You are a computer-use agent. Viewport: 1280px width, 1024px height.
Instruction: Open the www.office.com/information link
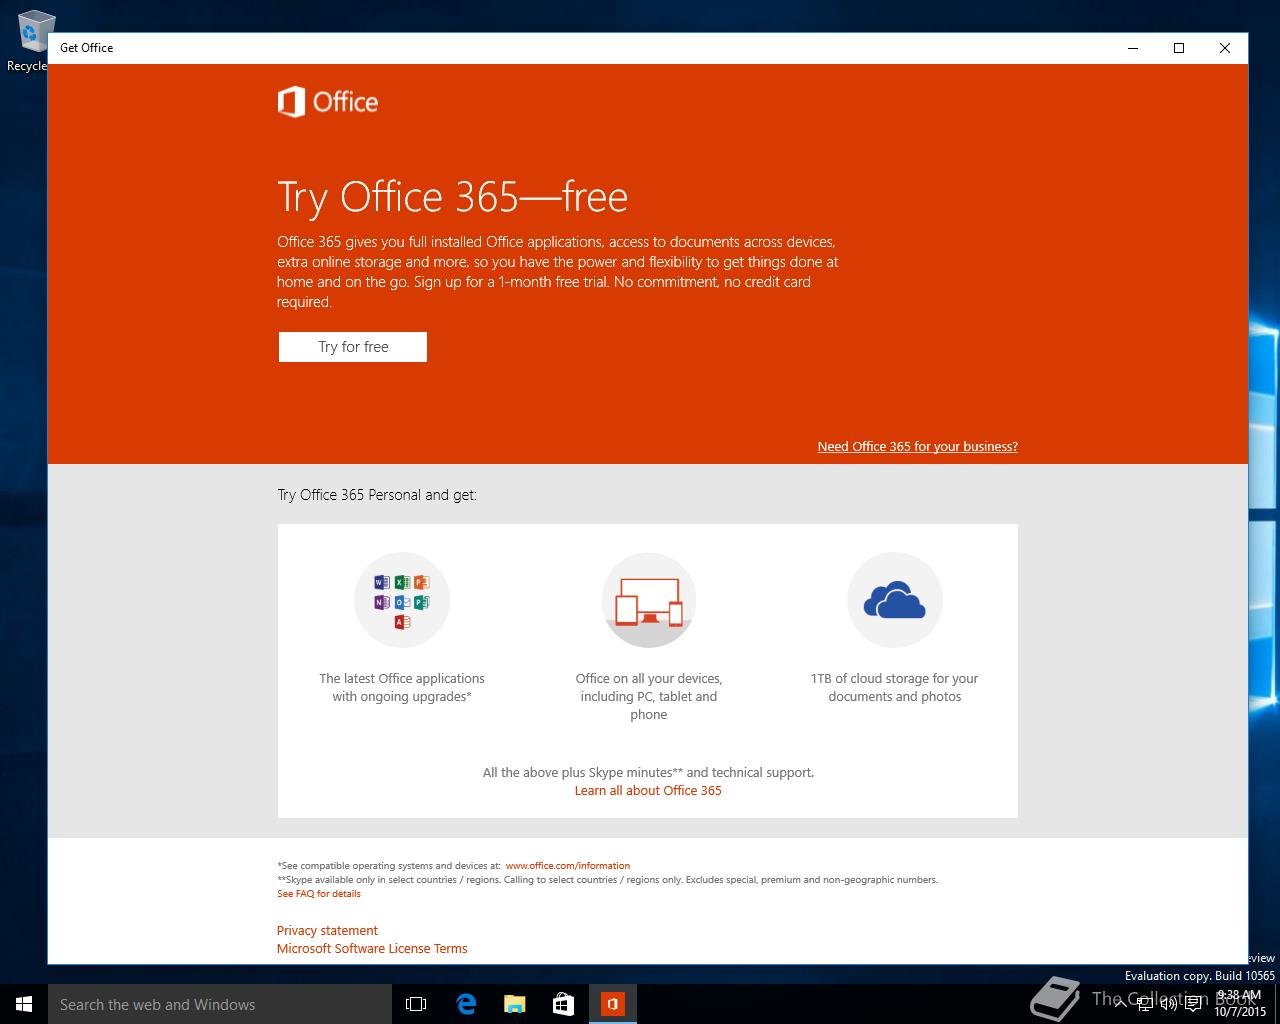(568, 866)
